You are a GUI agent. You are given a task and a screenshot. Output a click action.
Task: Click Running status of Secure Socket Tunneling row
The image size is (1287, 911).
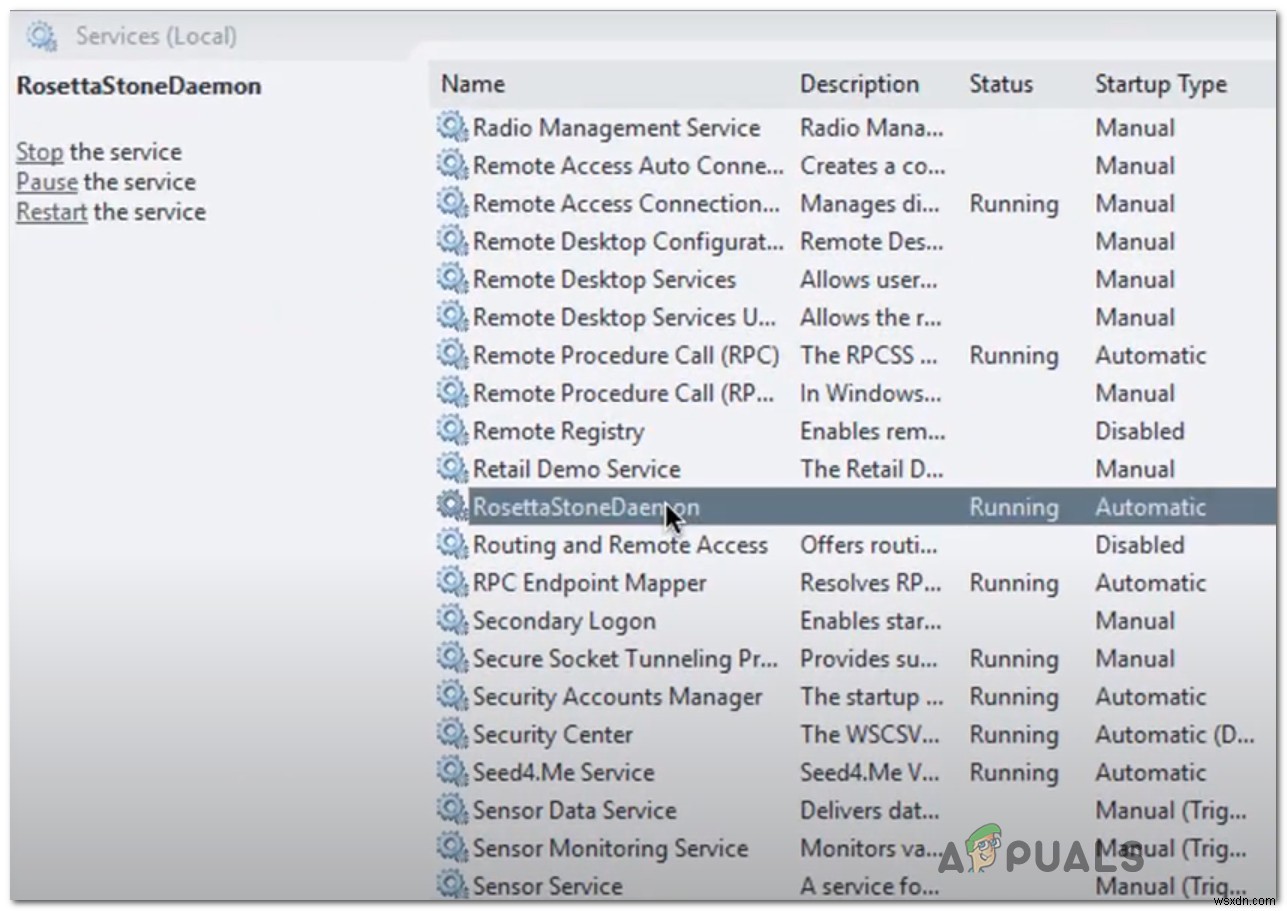point(1013,659)
